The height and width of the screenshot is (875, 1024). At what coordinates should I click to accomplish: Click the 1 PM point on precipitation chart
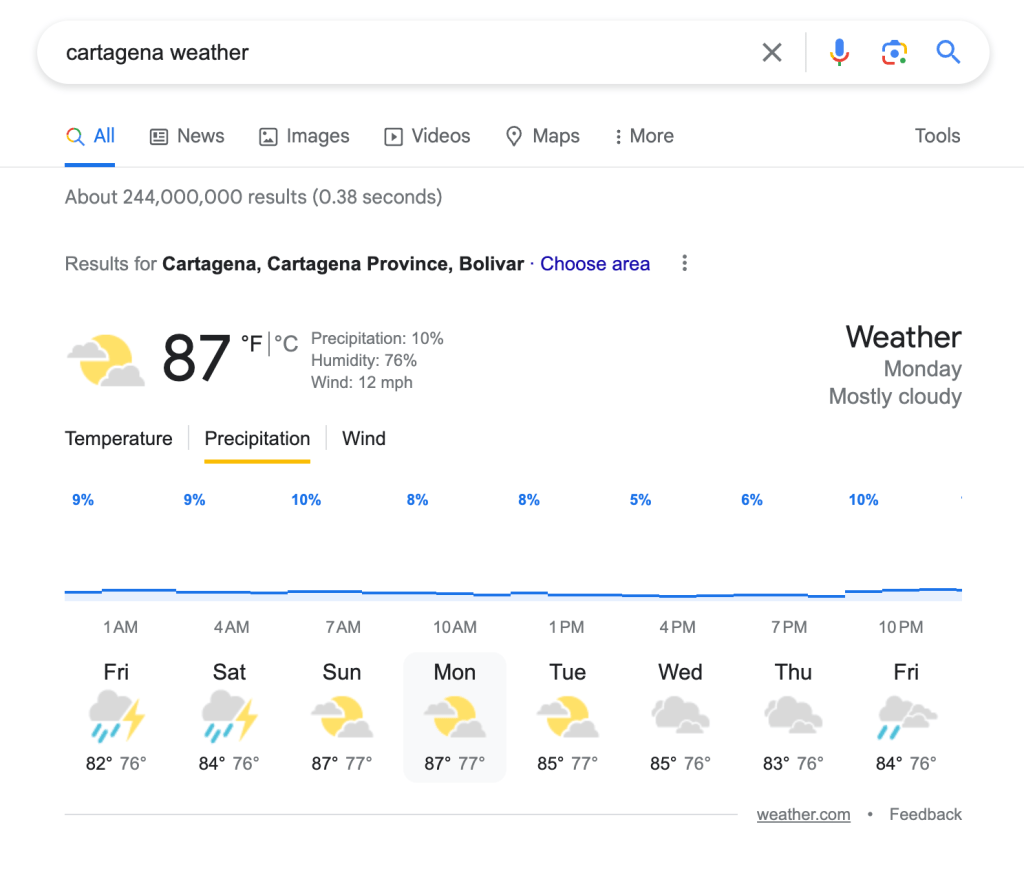(566, 596)
